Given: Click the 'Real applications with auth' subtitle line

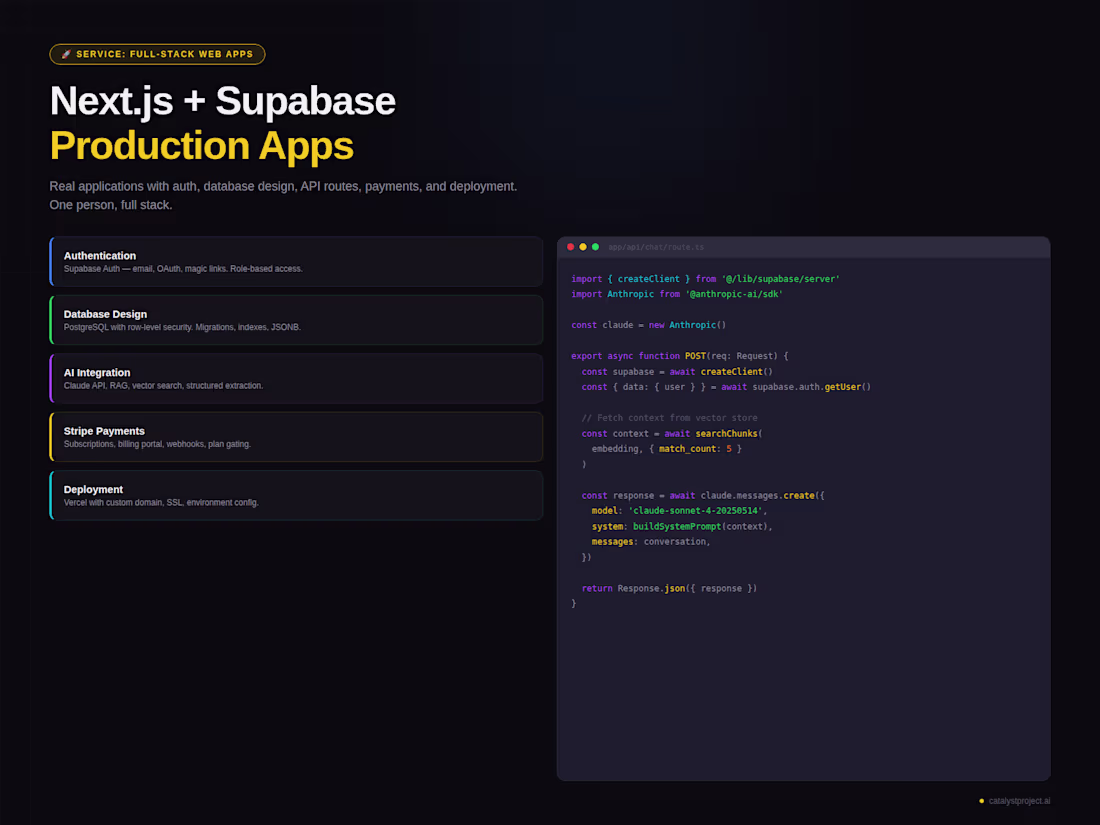Looking at the screenshot, I should pos(283,187).
